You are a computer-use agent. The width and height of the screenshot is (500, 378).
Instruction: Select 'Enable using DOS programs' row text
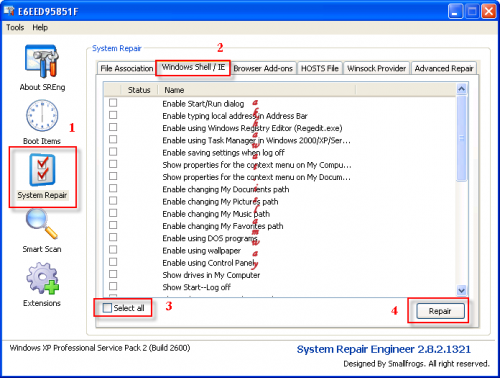(210, 238)
